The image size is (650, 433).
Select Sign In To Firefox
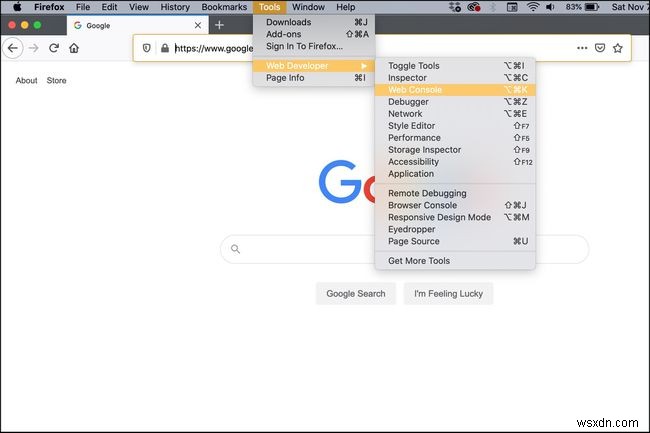314,46
